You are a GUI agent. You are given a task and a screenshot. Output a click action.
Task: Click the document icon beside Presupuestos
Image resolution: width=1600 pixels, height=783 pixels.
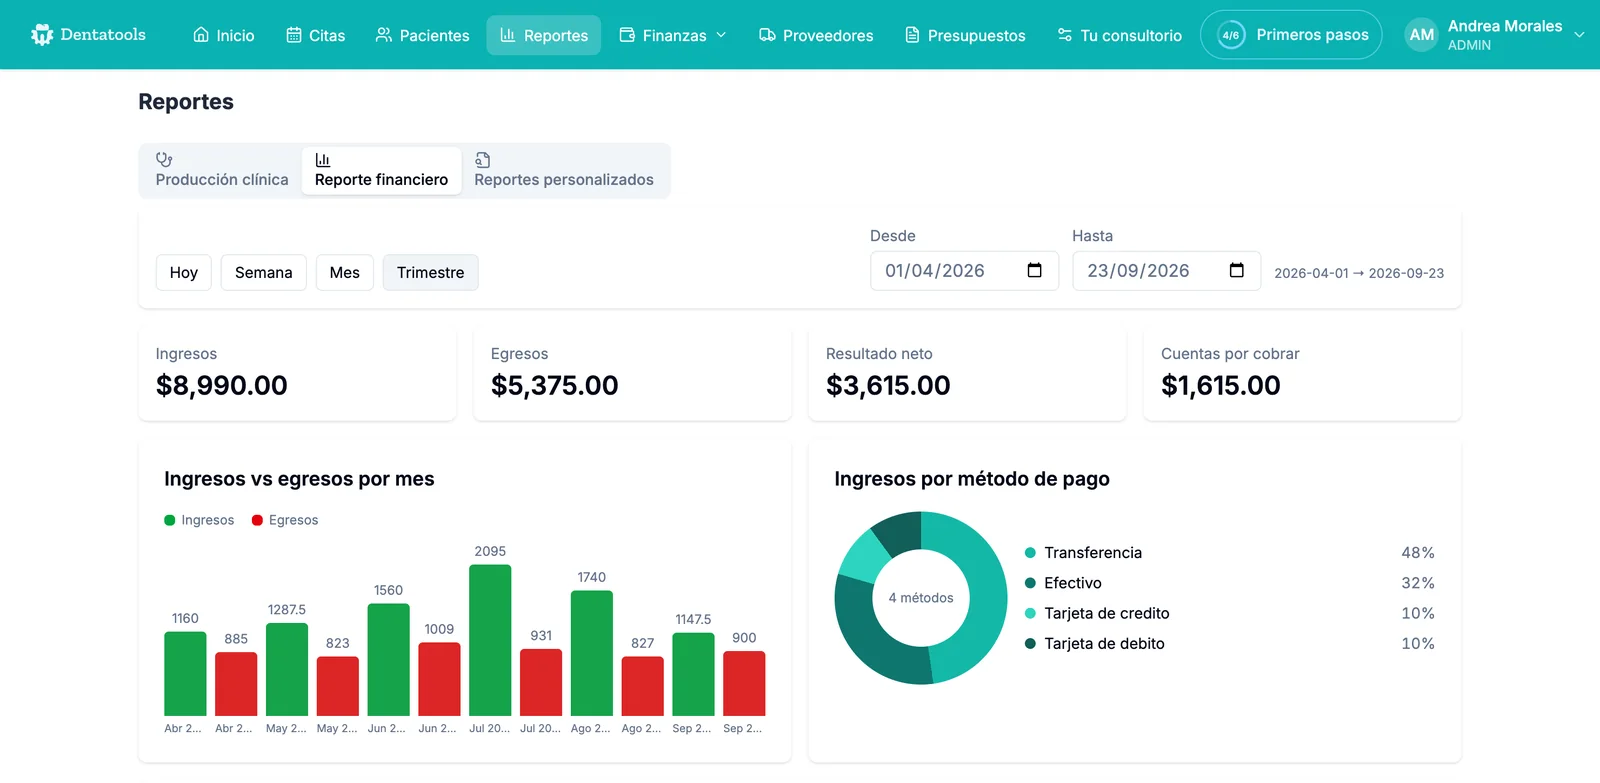[912, 35]
